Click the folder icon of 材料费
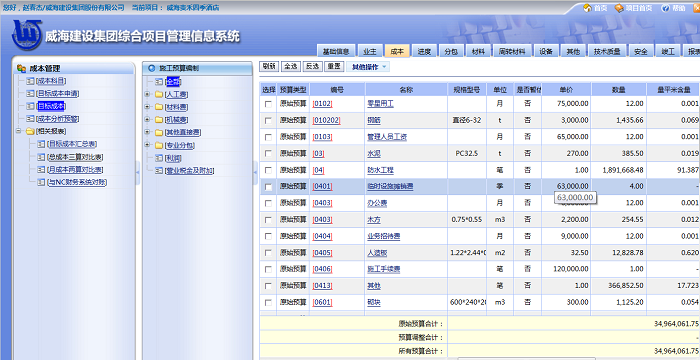Image resolution: width=700 pixels, height=360 pixels. 159,107
